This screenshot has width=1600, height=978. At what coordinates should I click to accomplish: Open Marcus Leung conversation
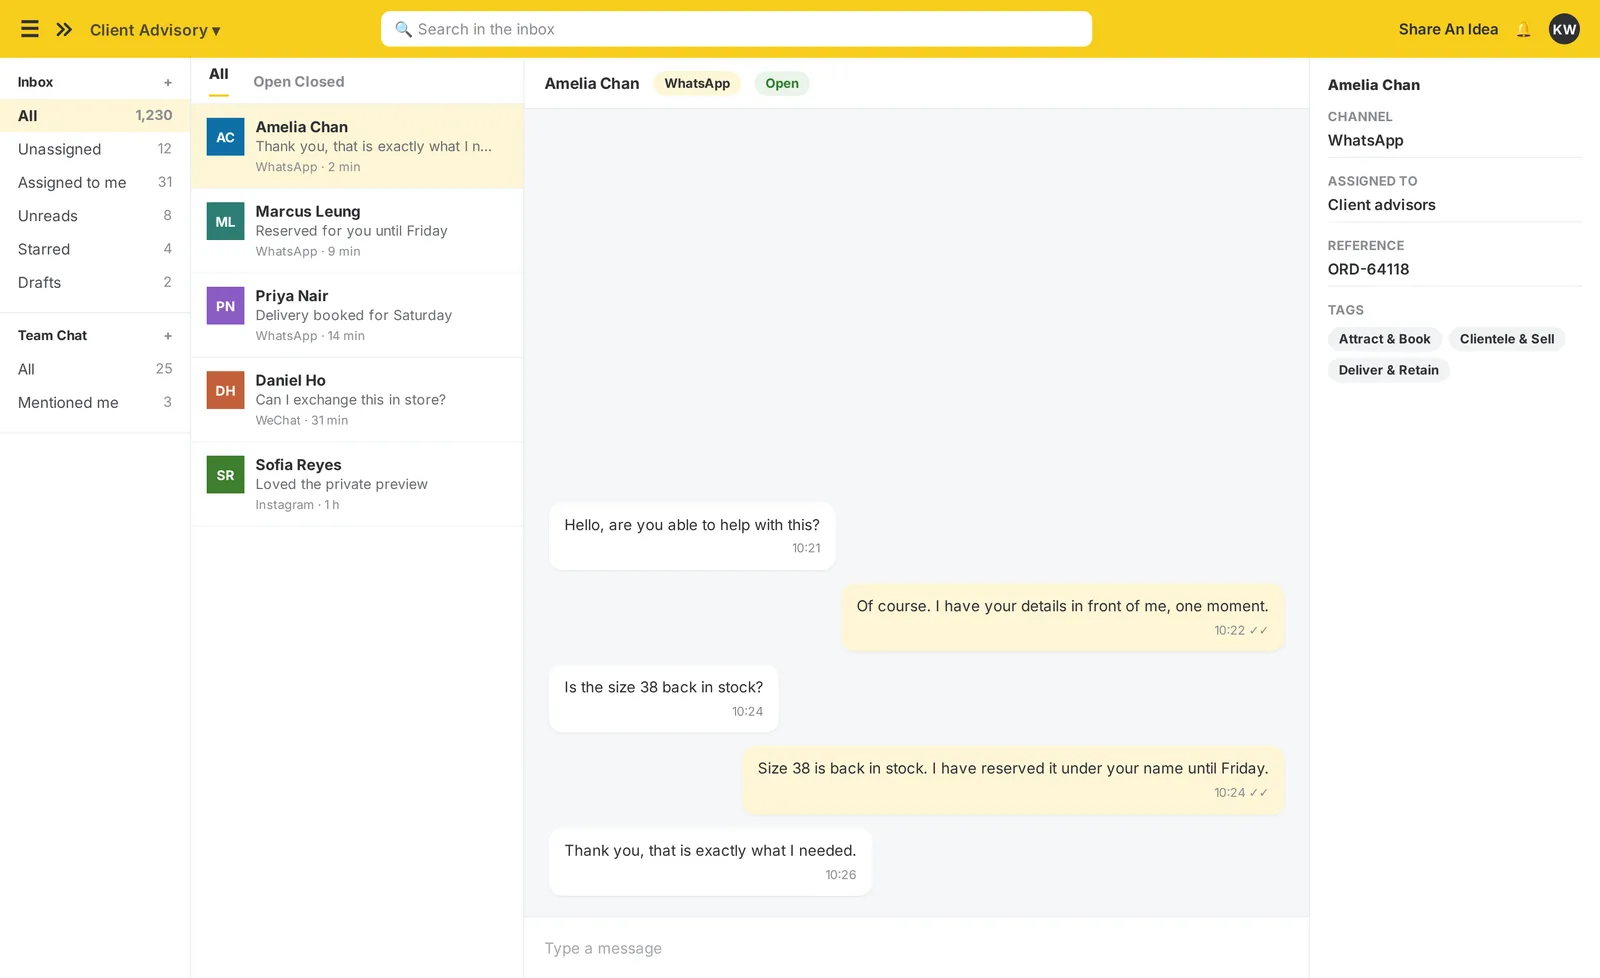tap(357, 231)
